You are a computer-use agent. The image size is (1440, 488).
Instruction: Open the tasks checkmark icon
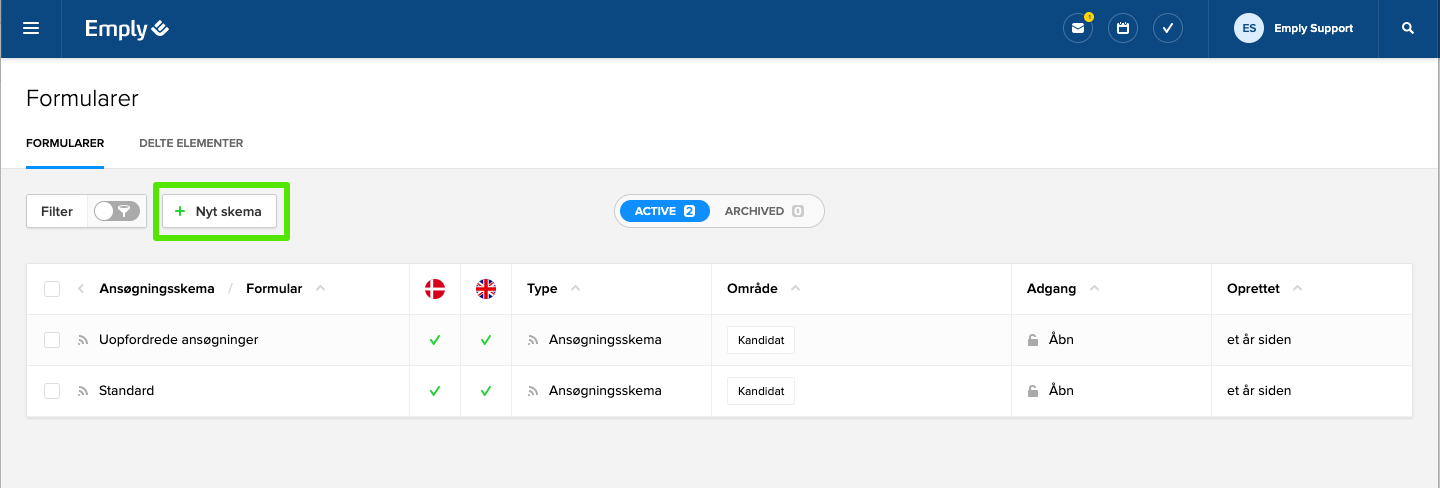pyautogui.click(x=1168, y=29)
